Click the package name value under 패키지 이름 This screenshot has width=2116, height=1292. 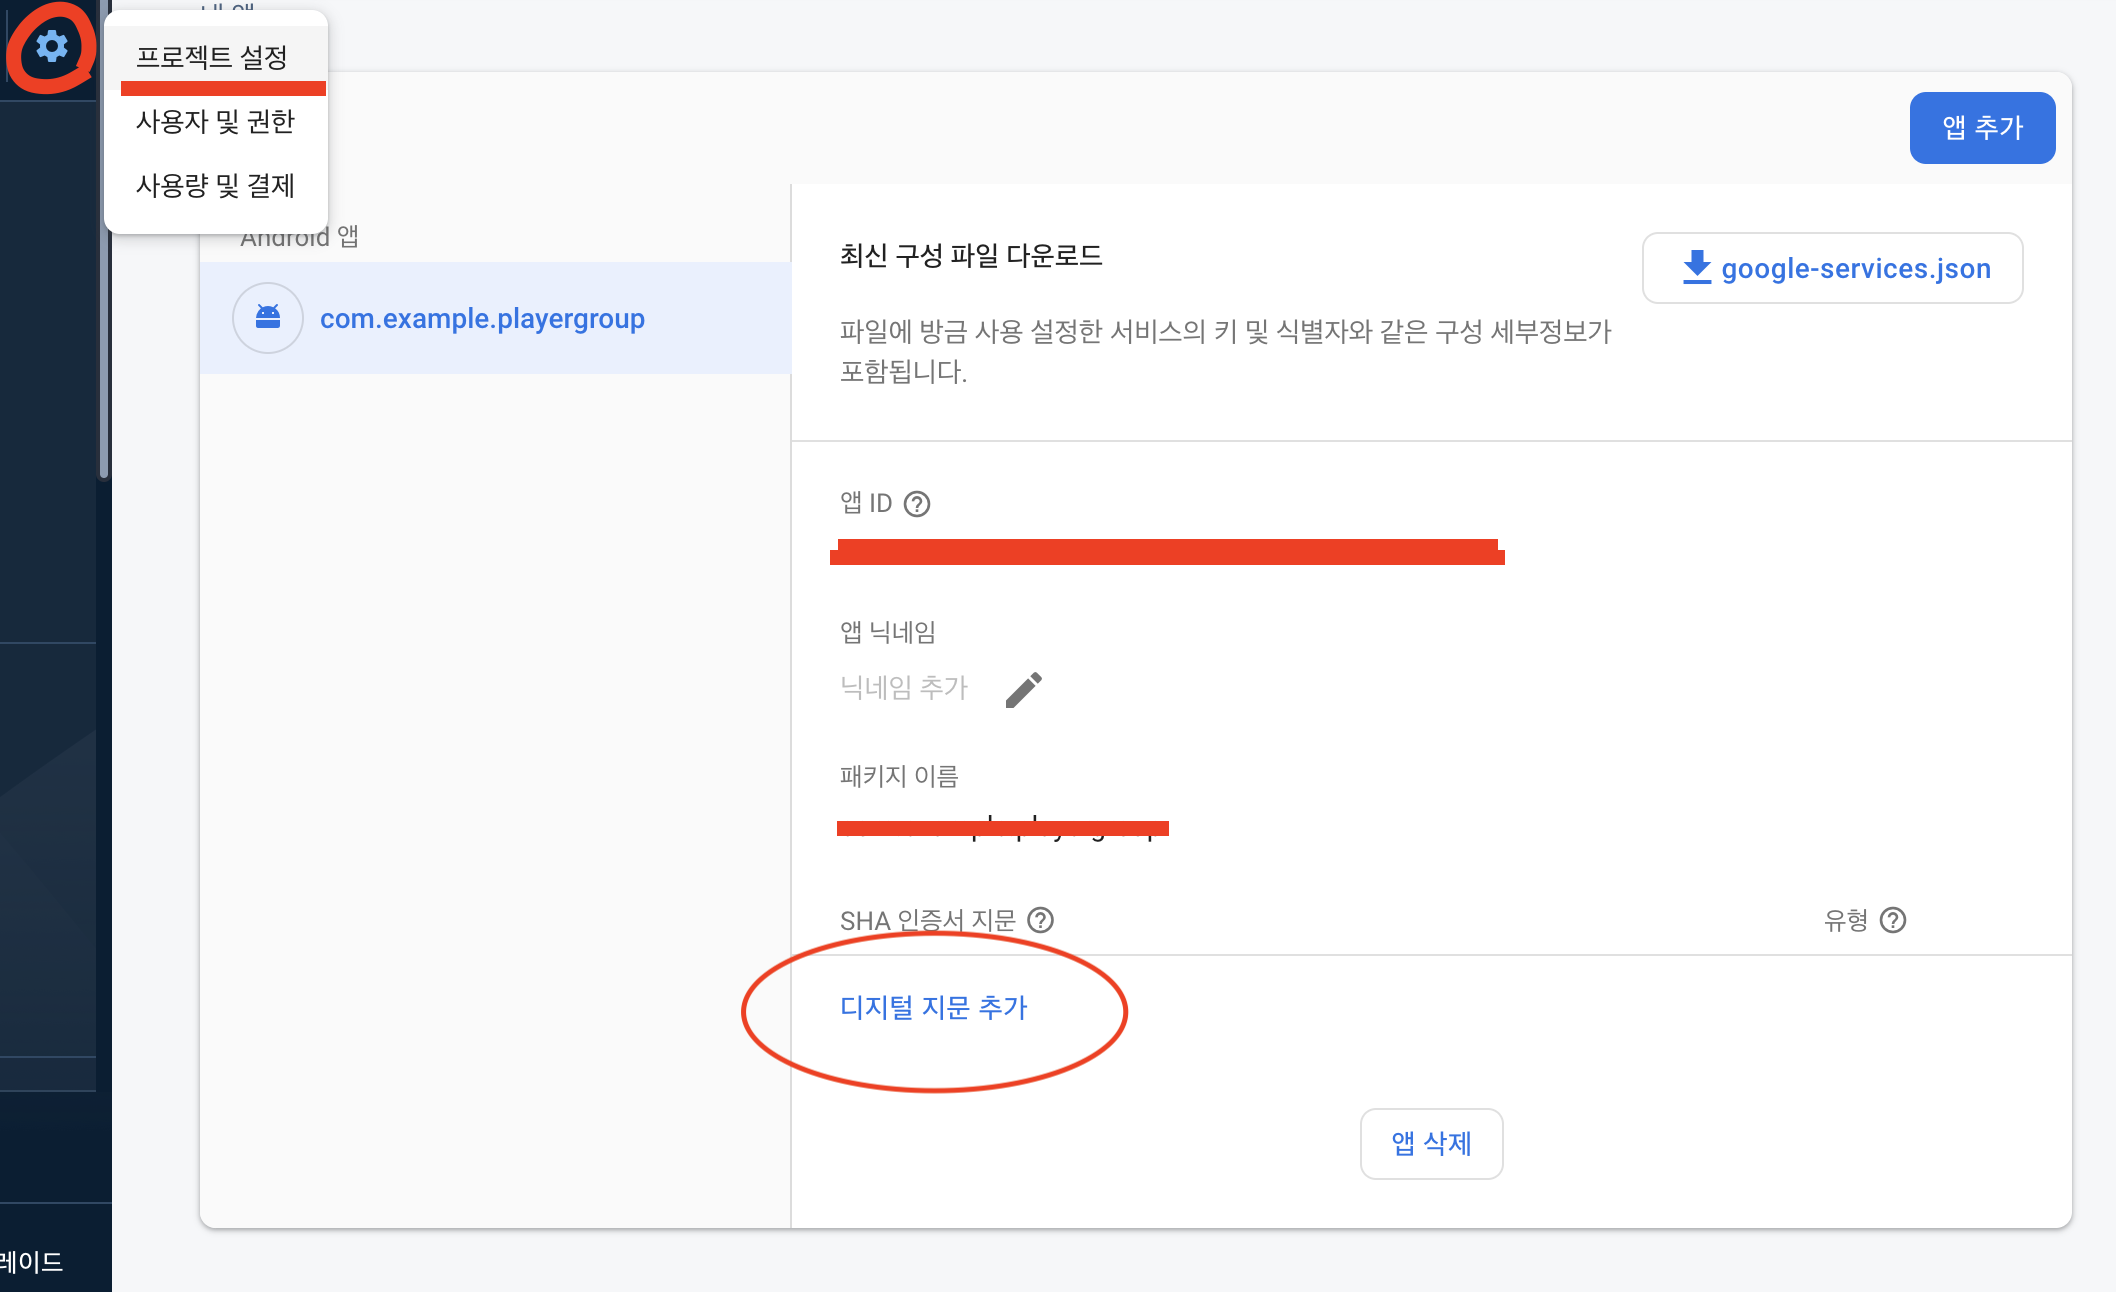point(1002,827)
